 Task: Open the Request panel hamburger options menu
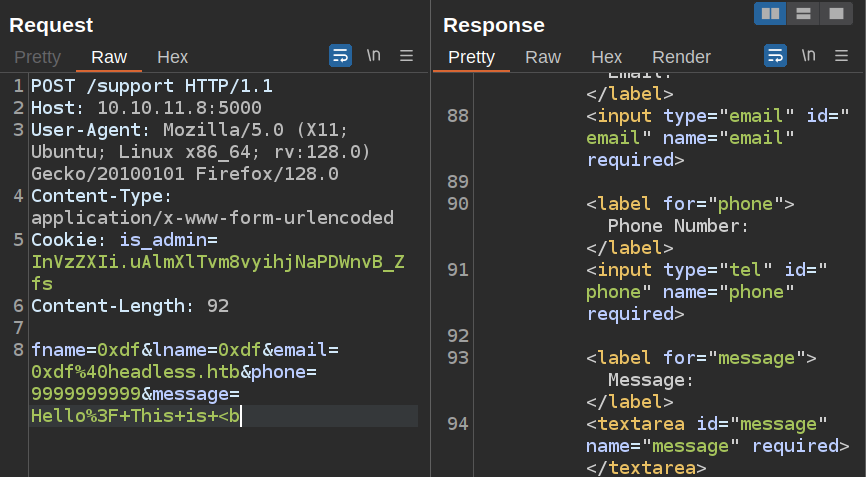[407, 56]
